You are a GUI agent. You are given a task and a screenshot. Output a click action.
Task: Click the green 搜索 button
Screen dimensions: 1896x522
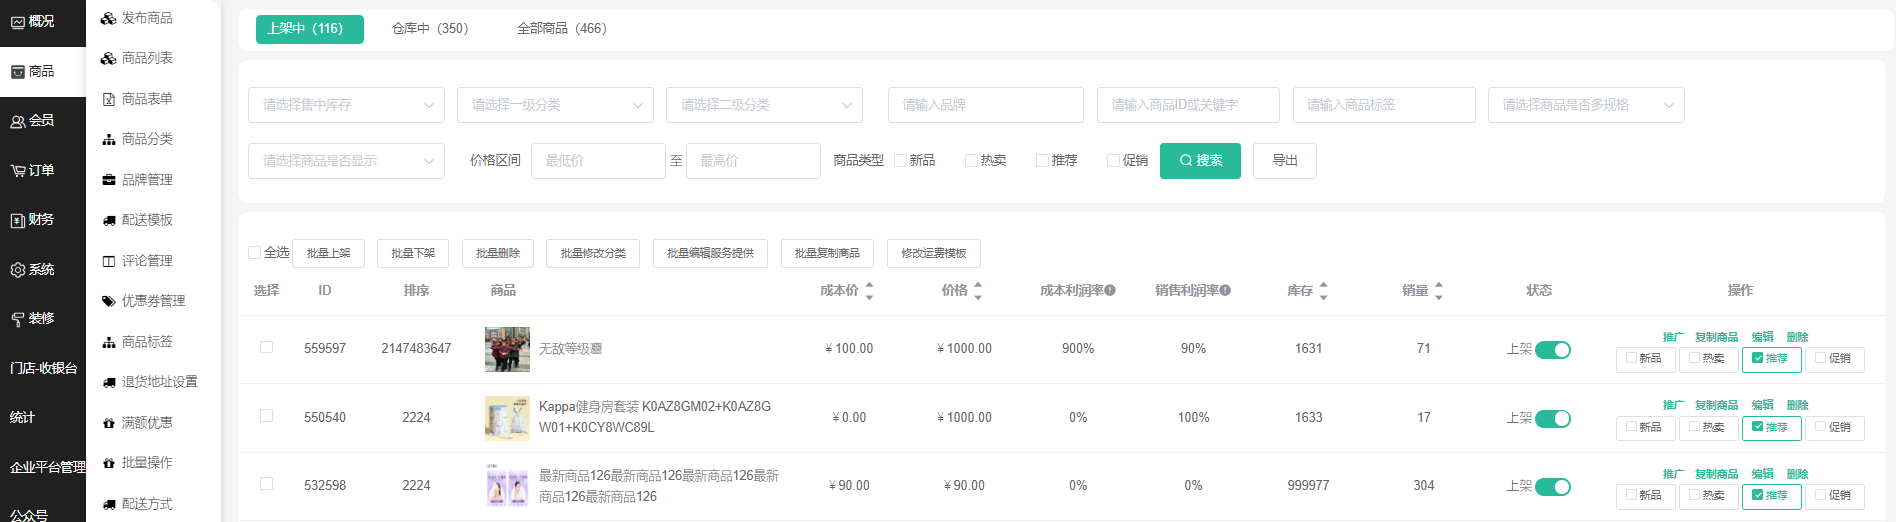tap(1200, 161)
